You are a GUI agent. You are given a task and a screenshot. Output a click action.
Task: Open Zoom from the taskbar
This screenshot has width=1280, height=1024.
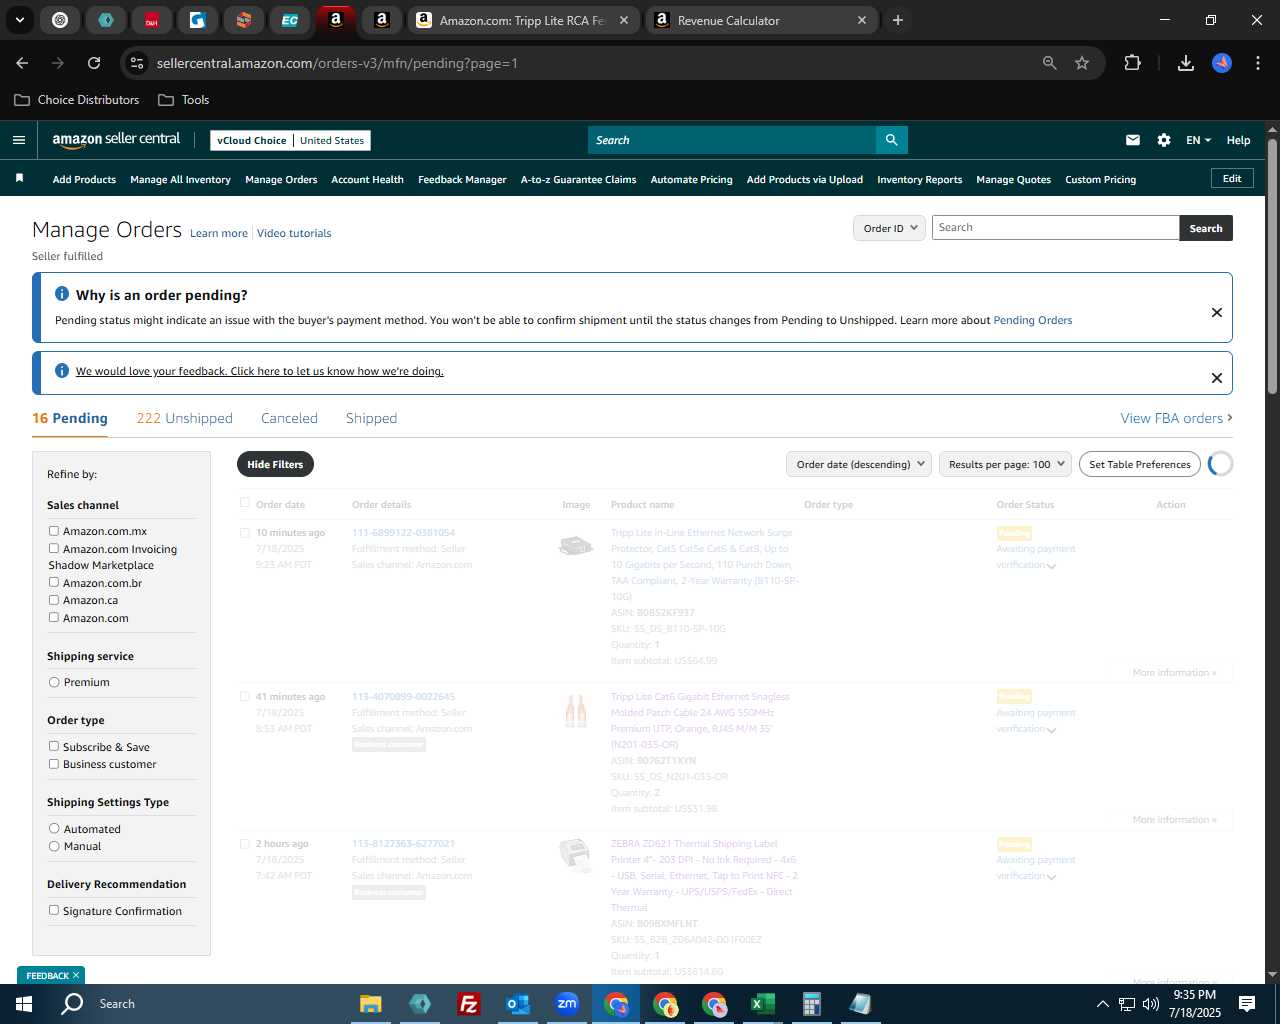point(567,1004)
